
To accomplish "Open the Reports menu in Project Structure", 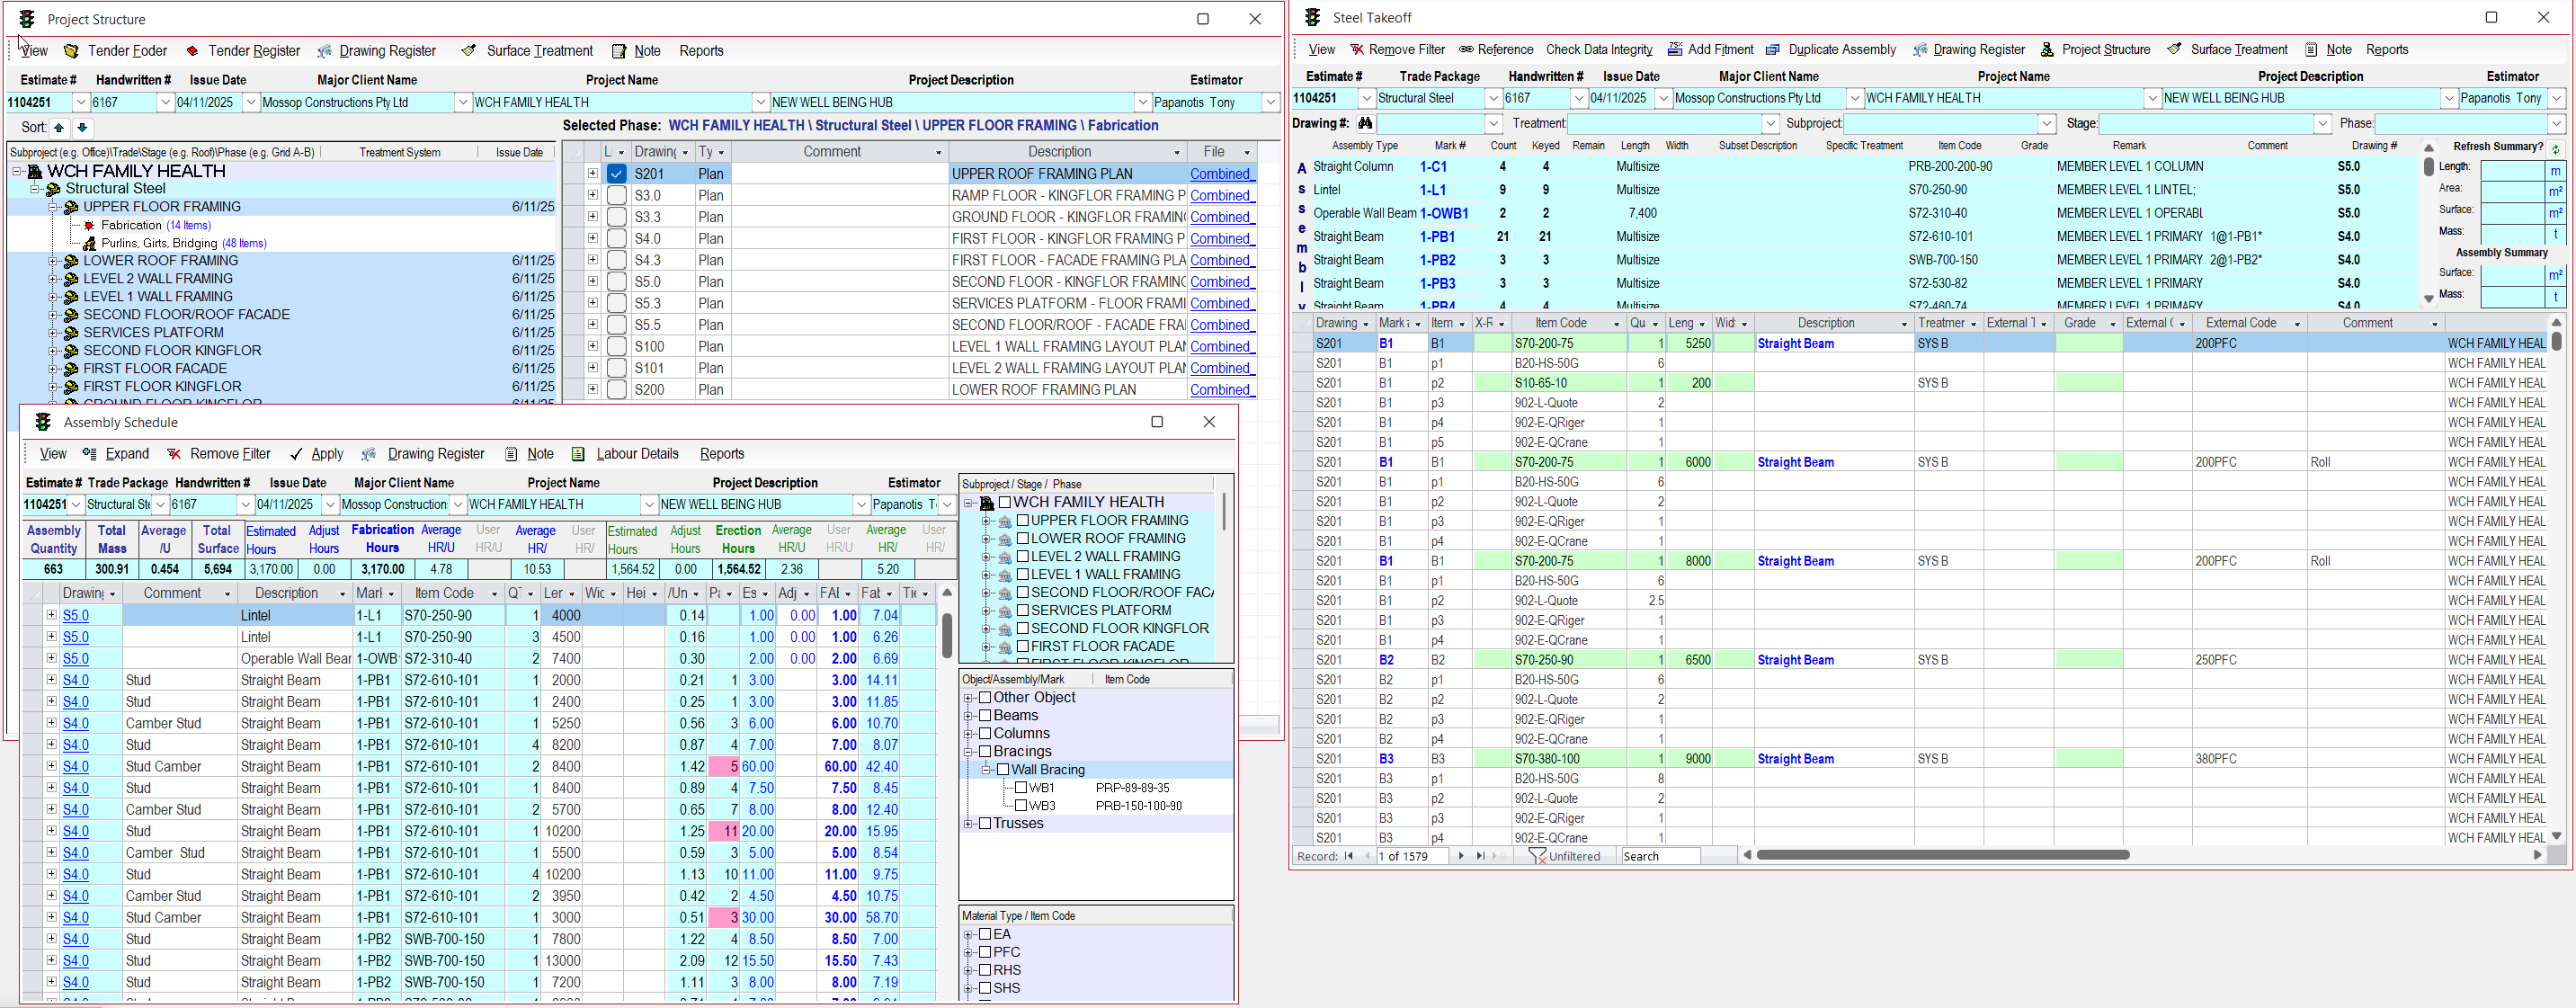I will tap(701, 51).
